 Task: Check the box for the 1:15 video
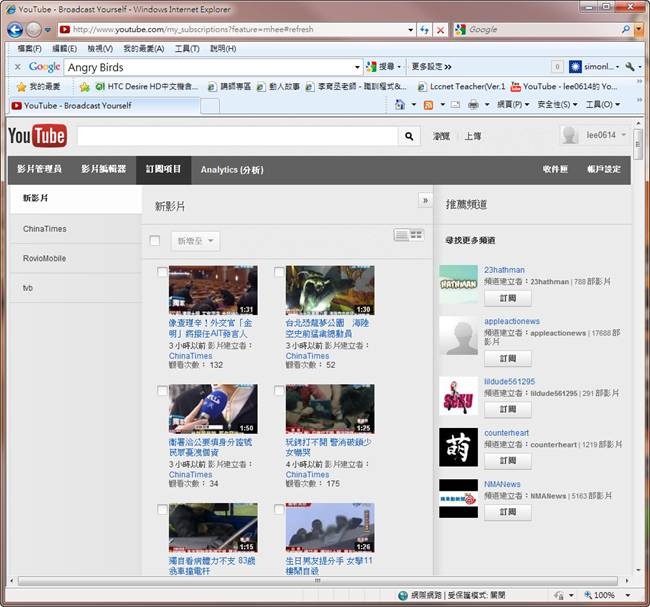coord(162,509)
